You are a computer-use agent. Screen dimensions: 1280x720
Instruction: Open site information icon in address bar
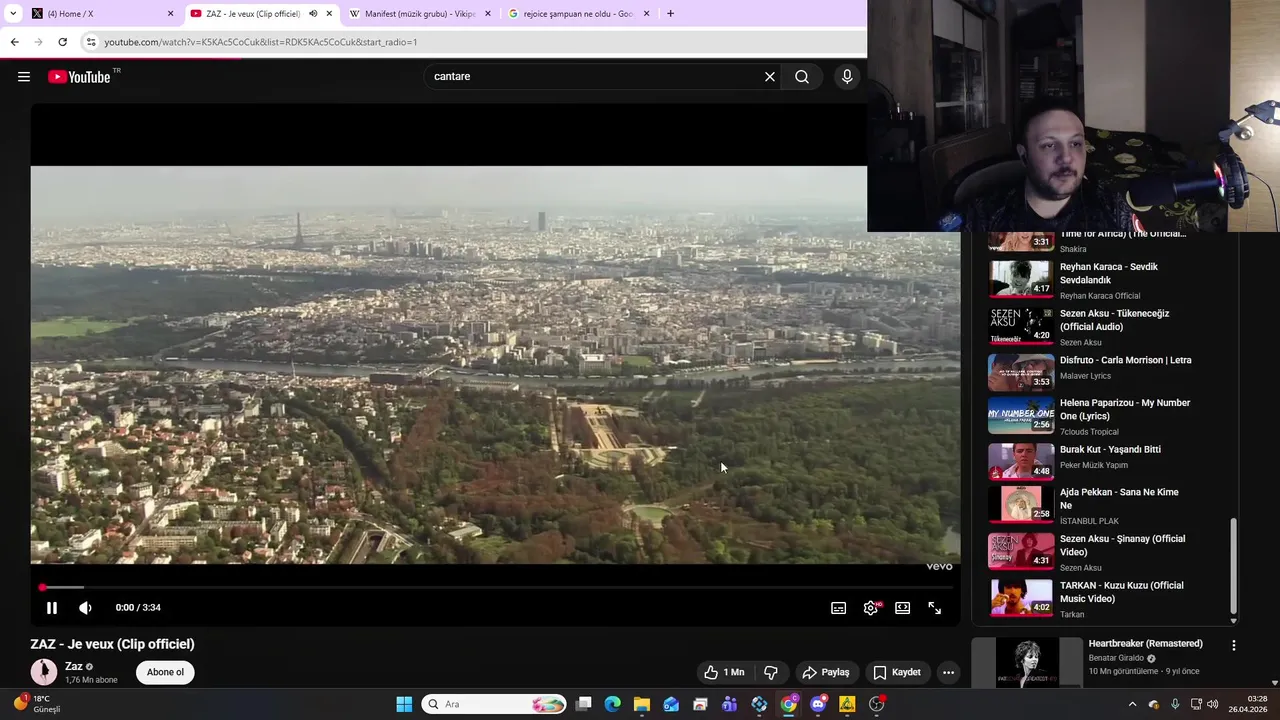point(91,42)
